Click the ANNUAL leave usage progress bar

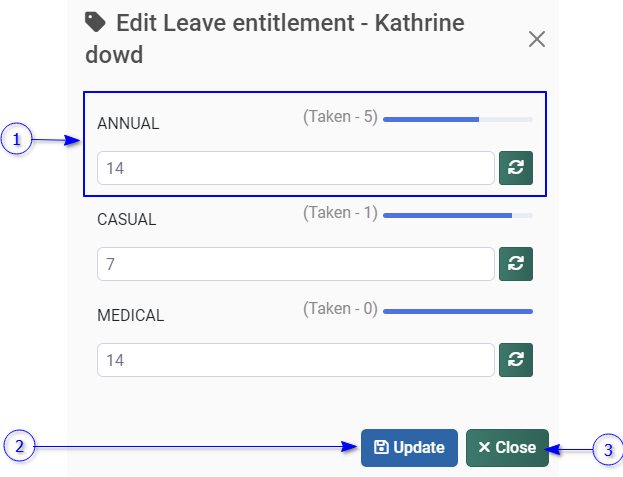tap(457, 119)
